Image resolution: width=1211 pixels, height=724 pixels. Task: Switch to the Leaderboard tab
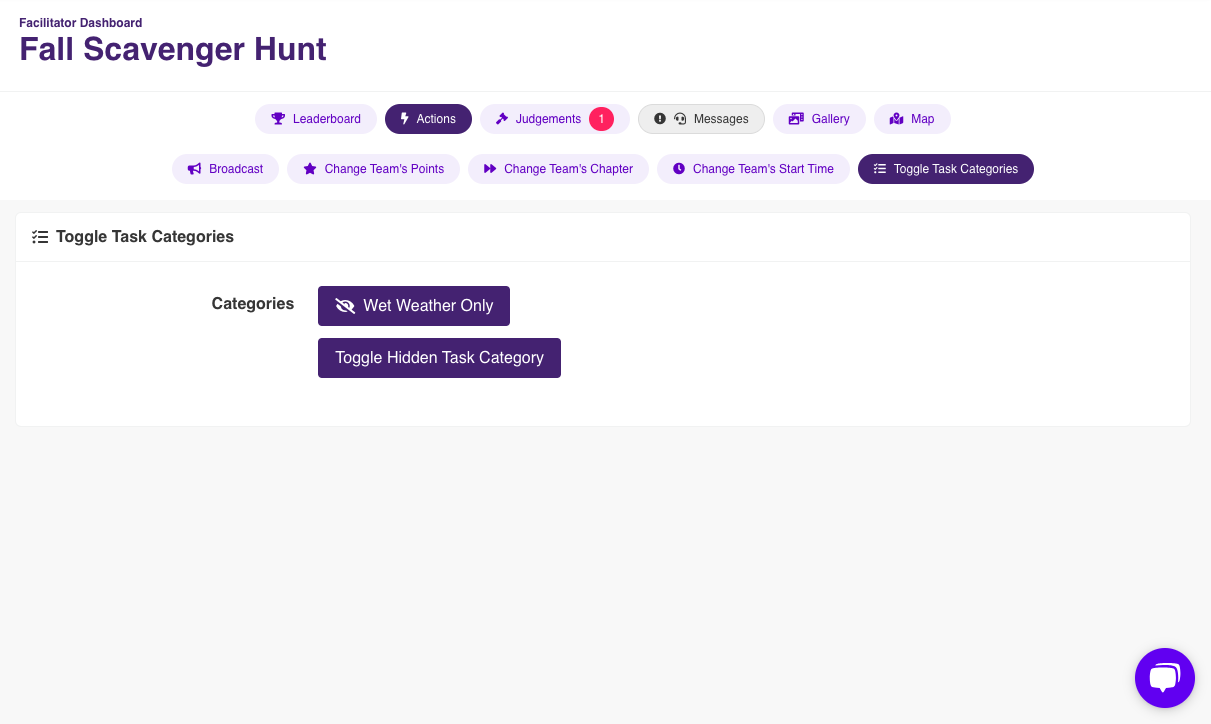click(x=316, y=119)
